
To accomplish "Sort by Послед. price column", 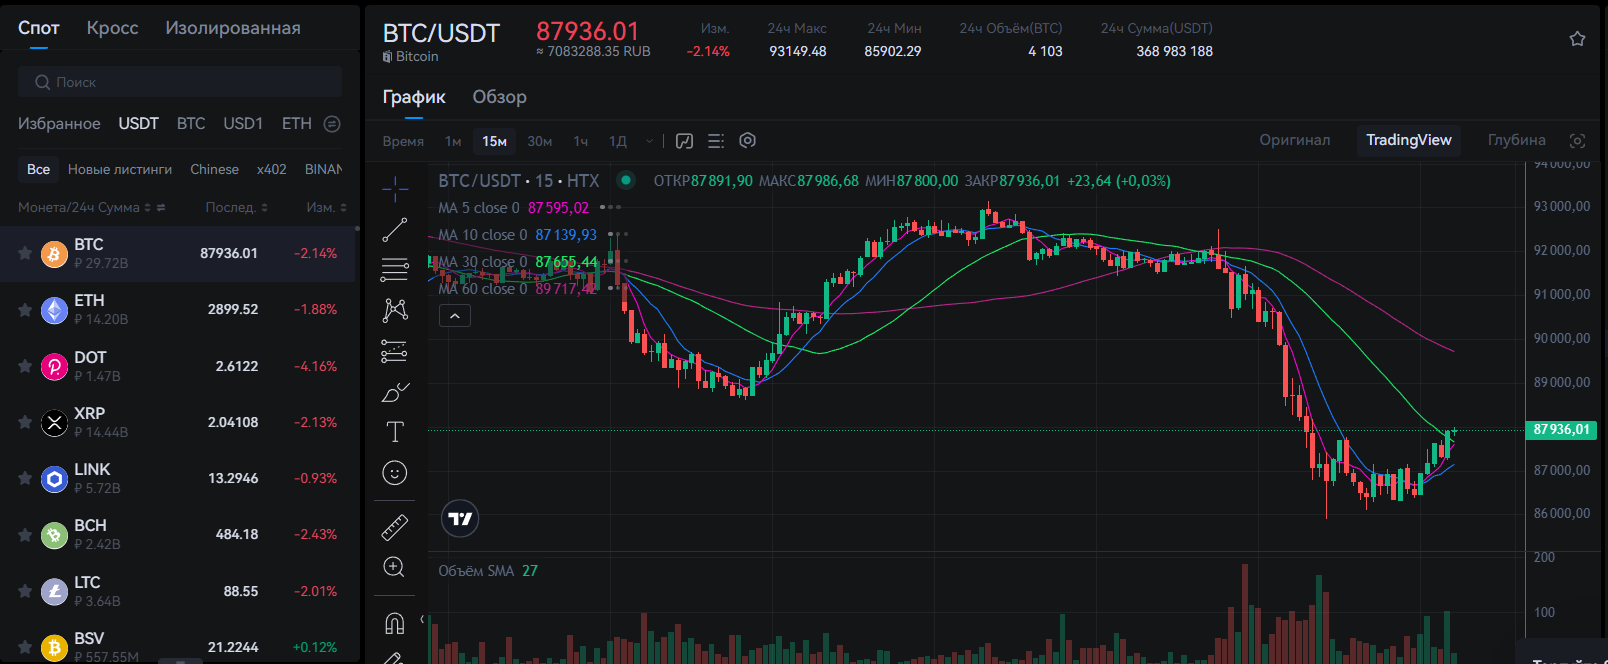I will coord(264,208).
